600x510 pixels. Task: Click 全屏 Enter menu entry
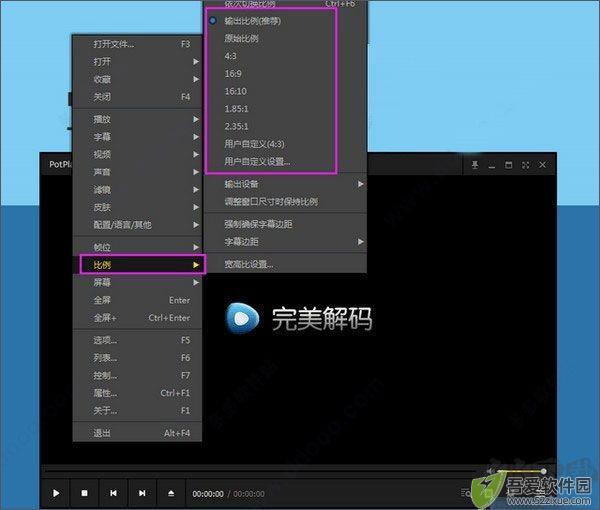point(137,300)
